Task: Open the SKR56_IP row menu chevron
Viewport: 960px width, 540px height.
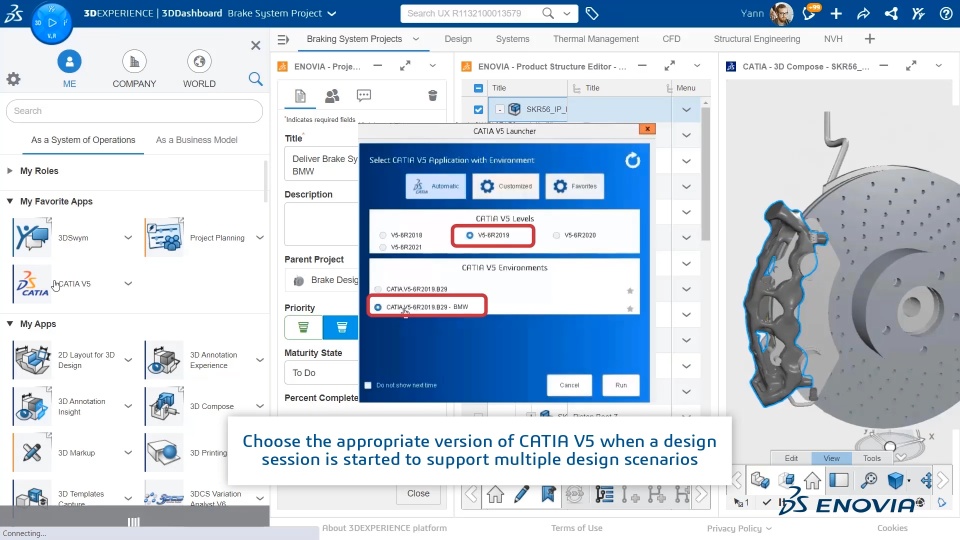Action: 686,110
